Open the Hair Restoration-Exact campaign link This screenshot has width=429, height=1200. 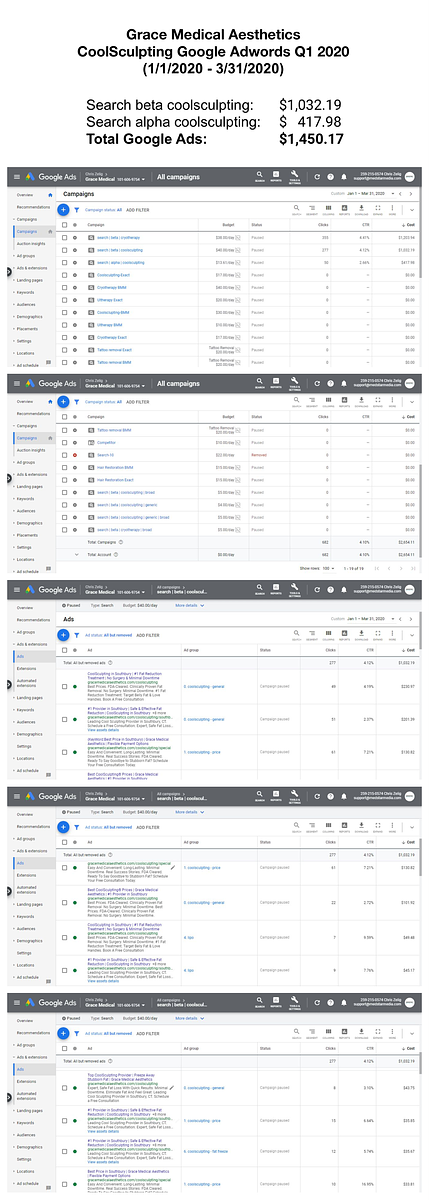115,479
